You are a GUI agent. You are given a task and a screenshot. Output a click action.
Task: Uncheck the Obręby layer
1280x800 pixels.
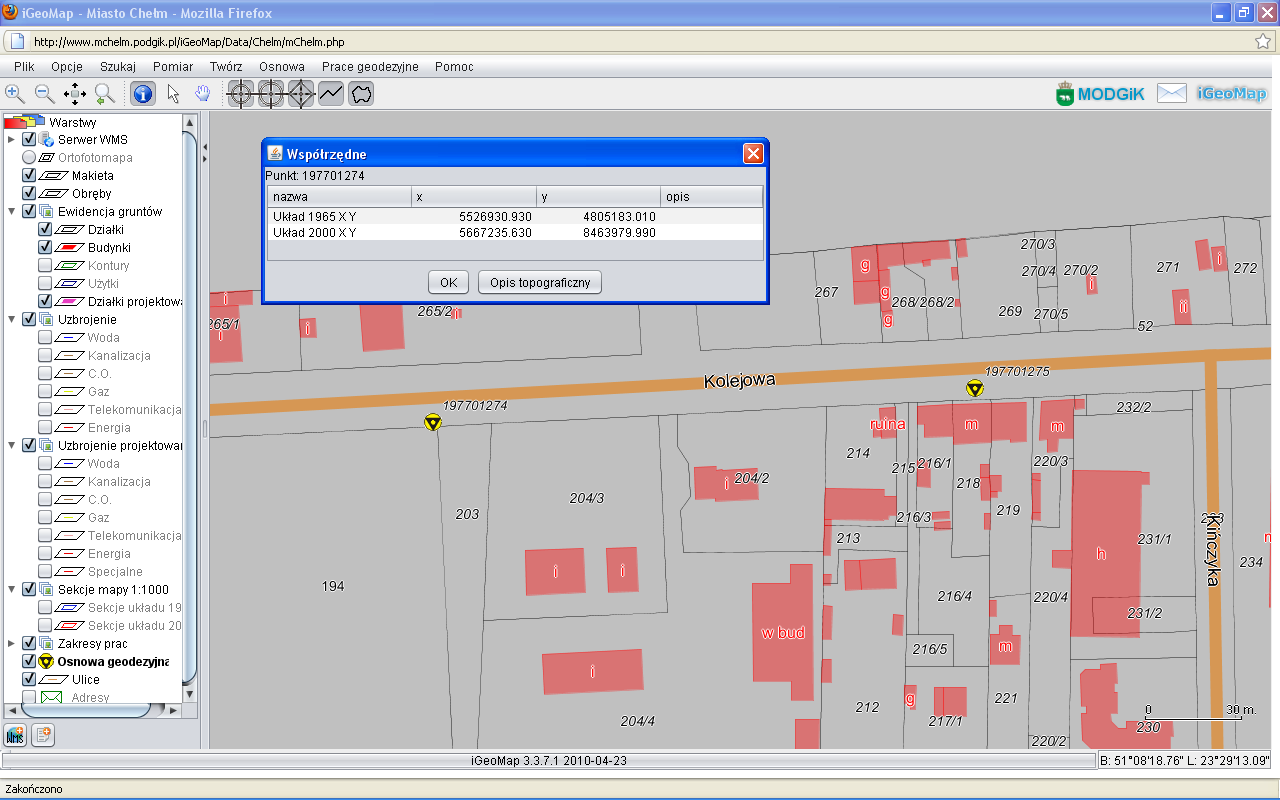[x=29, y=194]
